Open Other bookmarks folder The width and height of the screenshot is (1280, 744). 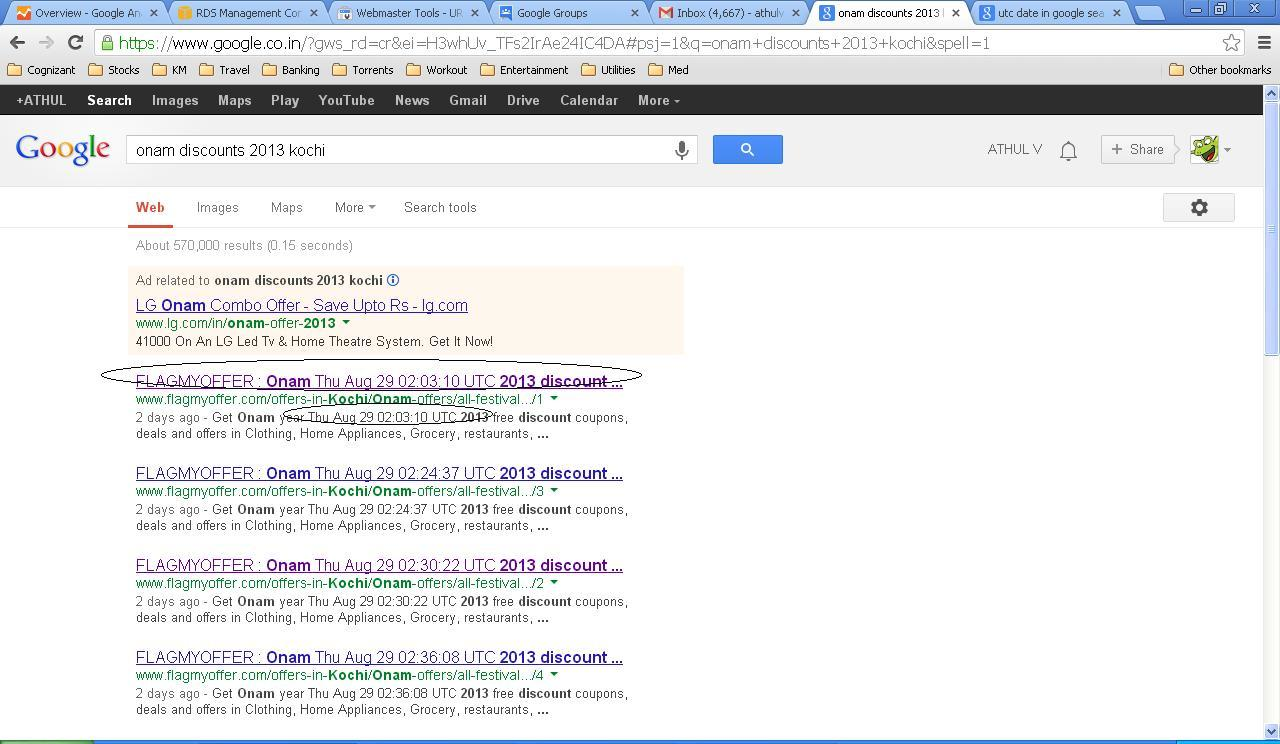pos(1220,70)
